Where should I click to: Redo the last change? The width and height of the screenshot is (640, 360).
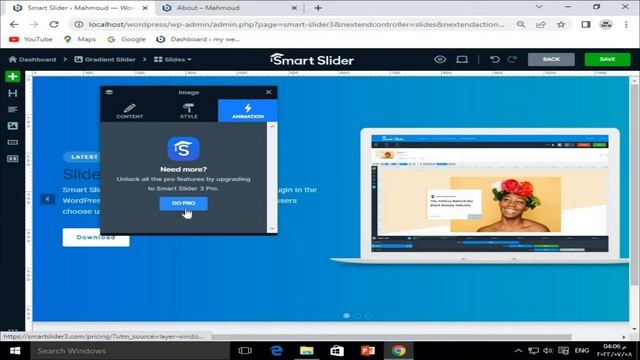512,60
